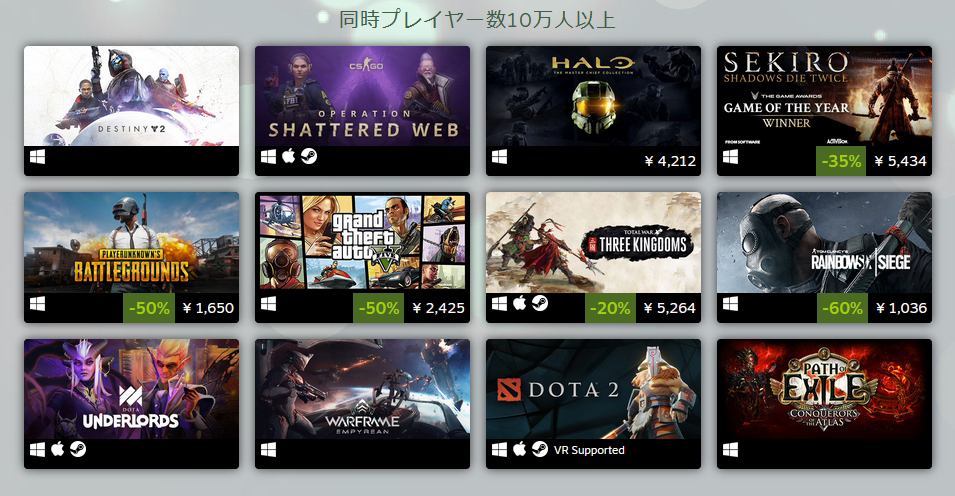Open PlayerUnknown's Battlegrounds banner
The height and width of the screenshot is (496, 955).
point(132,243)
